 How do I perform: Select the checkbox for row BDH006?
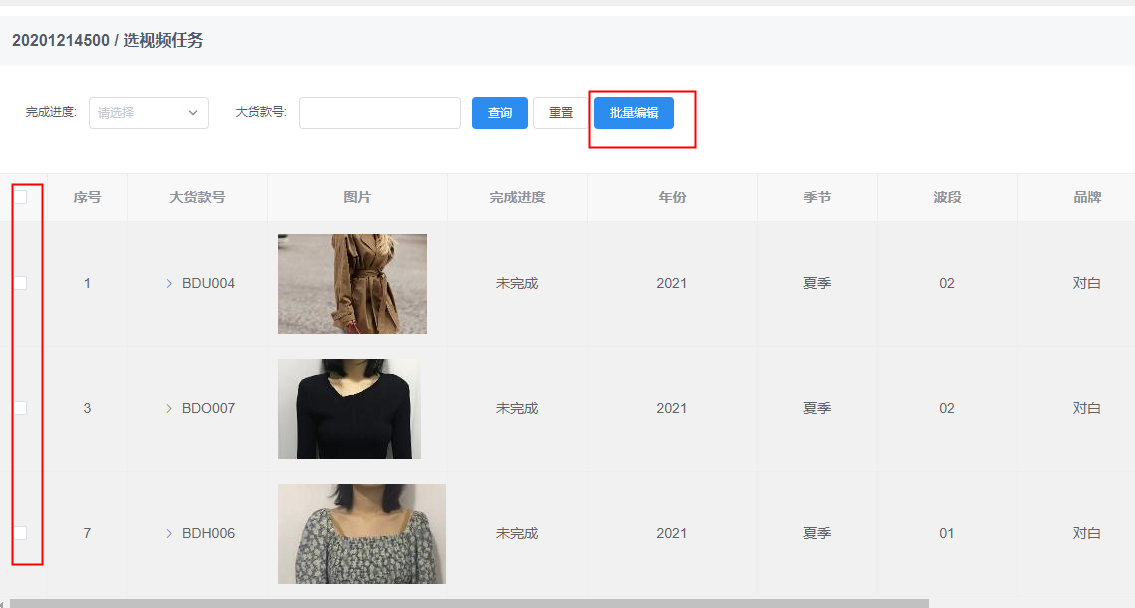point(20,533)
